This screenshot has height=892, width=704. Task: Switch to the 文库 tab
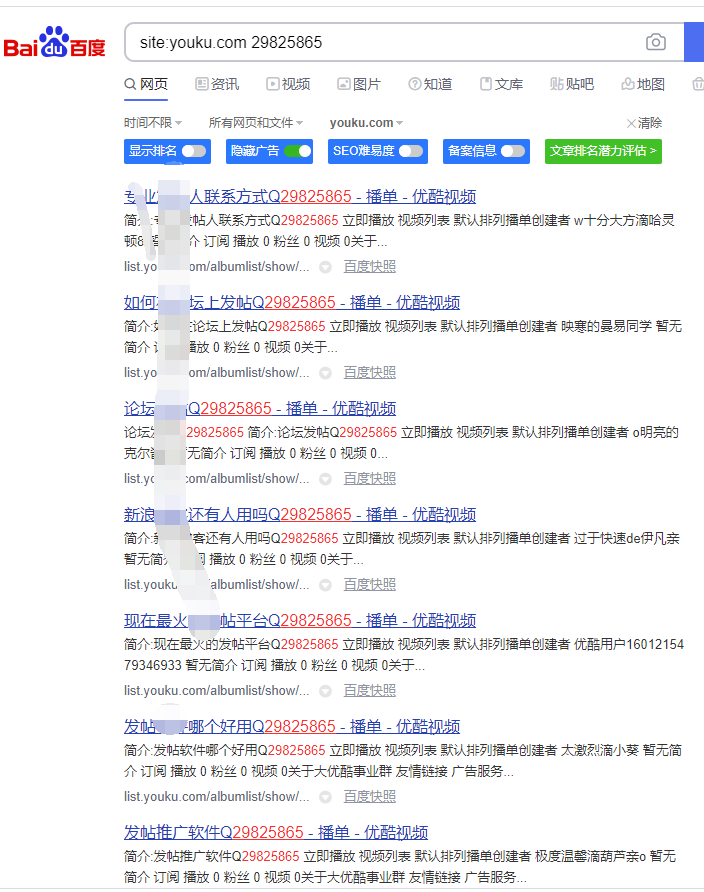(x=502, y=84)
